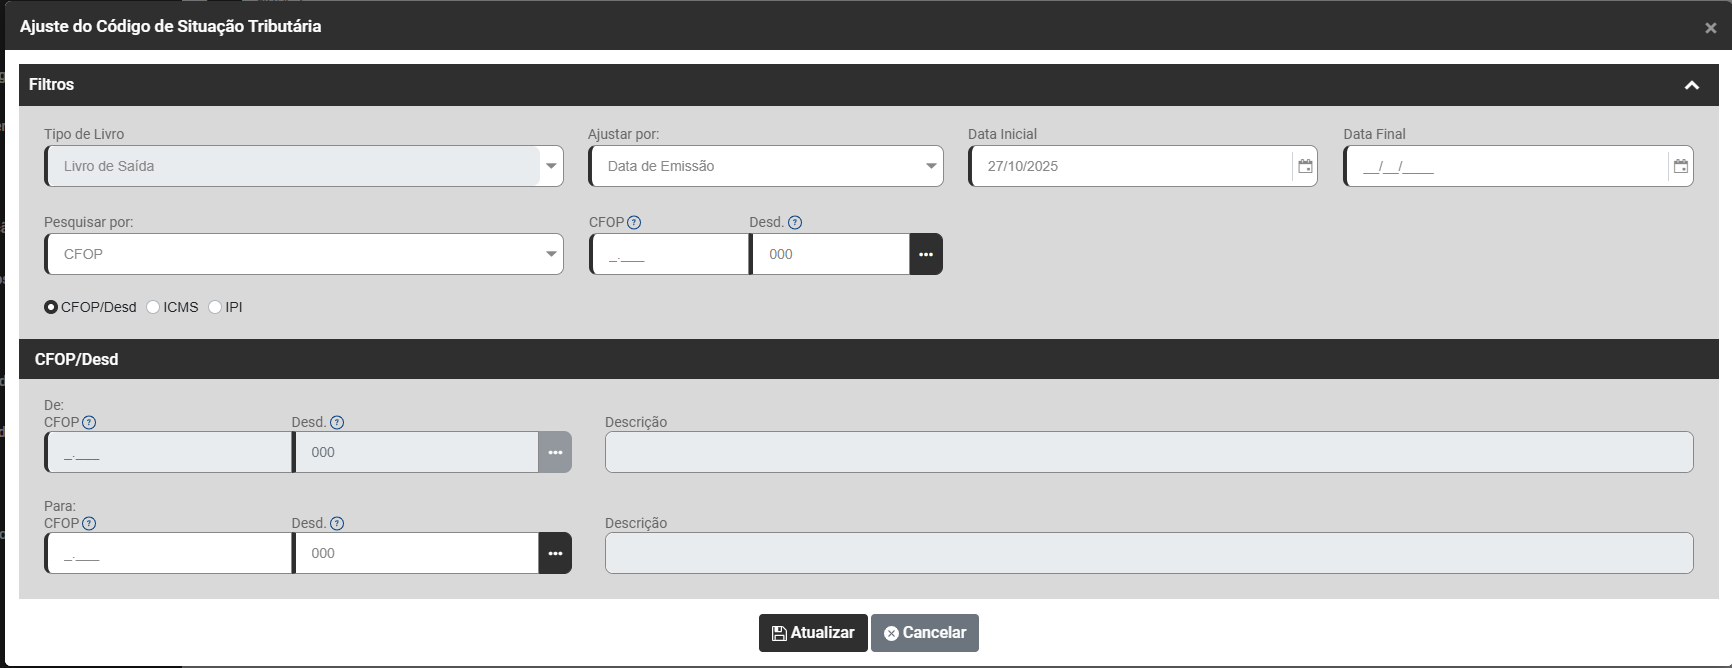The height and width of the screenshot is (668, 1732).
Task: Open the Data Inicial calendar picker
Action: 1305,166
